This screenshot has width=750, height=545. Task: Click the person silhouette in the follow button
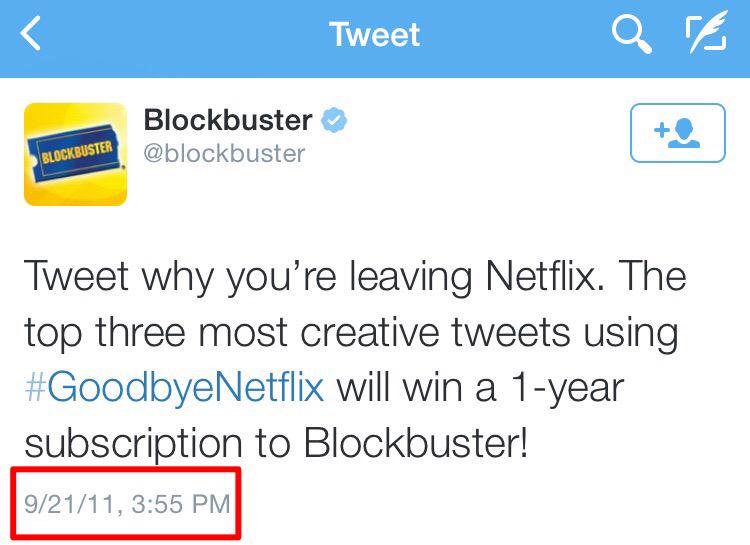pos(684,133)
